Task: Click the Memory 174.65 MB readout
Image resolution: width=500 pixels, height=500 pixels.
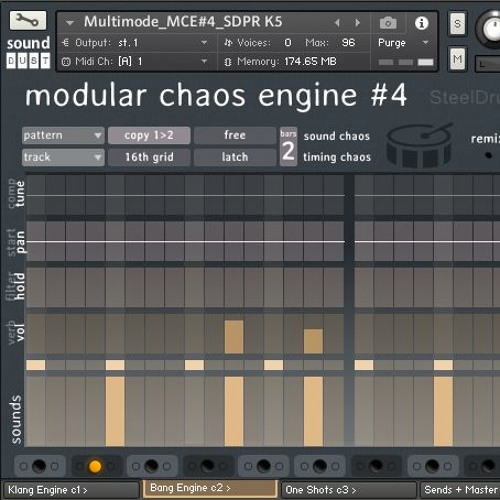Action: click(x=310, y=62)
